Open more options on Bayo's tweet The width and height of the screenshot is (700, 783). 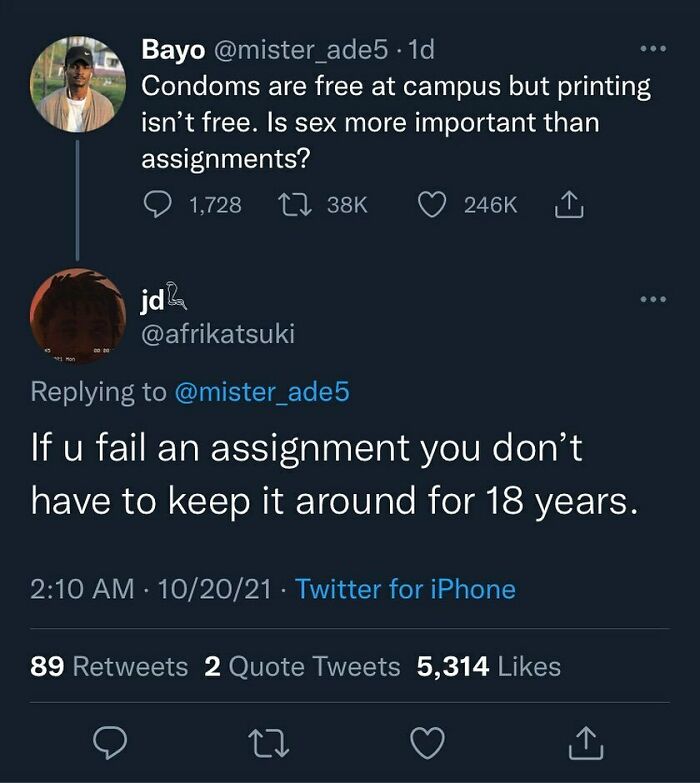pos(652,48)
